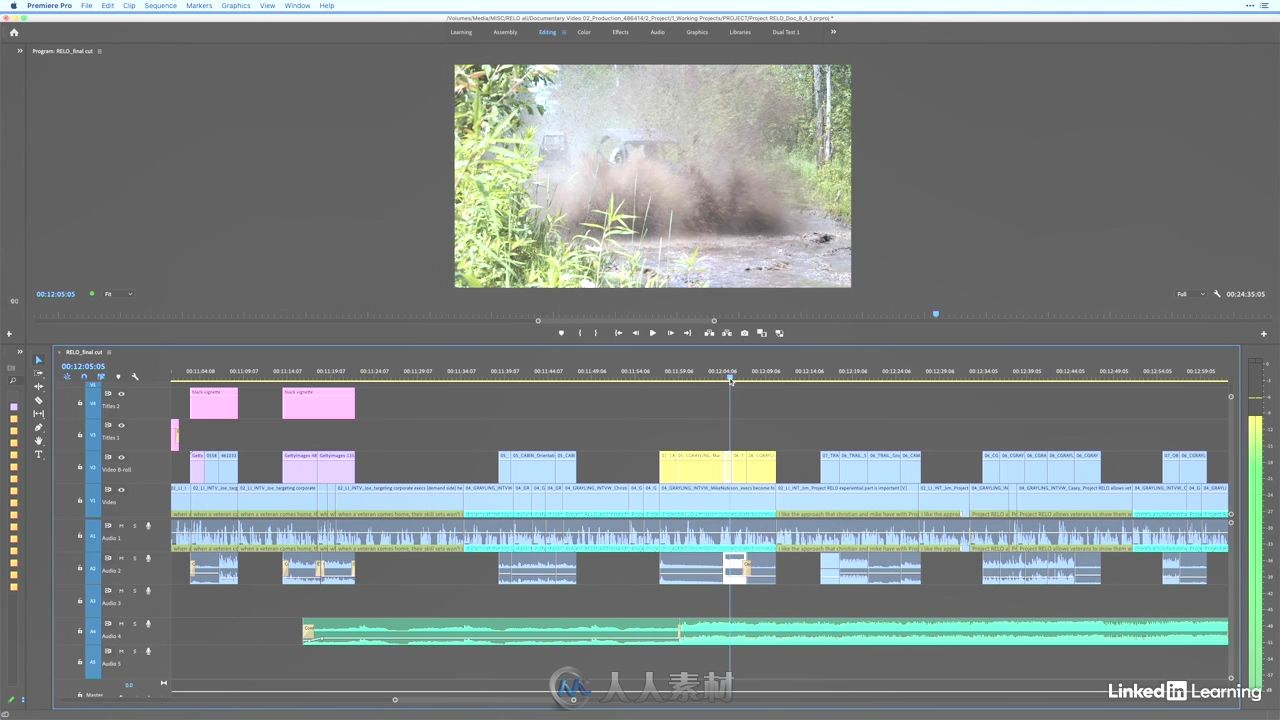1280x720 pixels.
Task: Open the Full playback resolution dropdown
Action: coord(1190,294)
